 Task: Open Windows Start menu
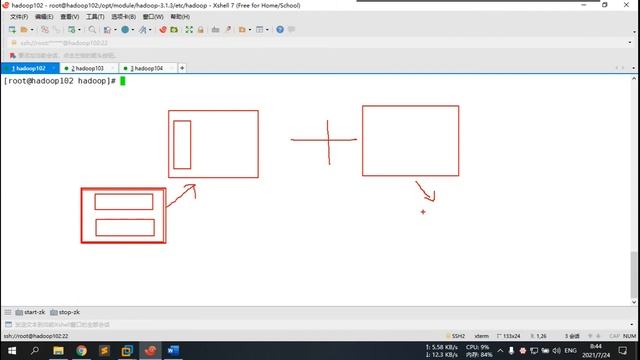click(x=12, y=351)
